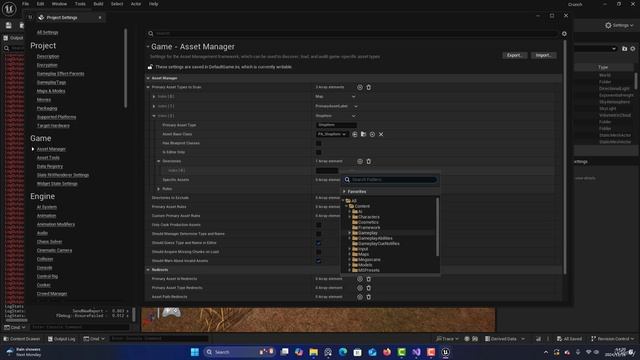Click the settings category list scrollbar
640x360 pixels.
click(125, 68)
